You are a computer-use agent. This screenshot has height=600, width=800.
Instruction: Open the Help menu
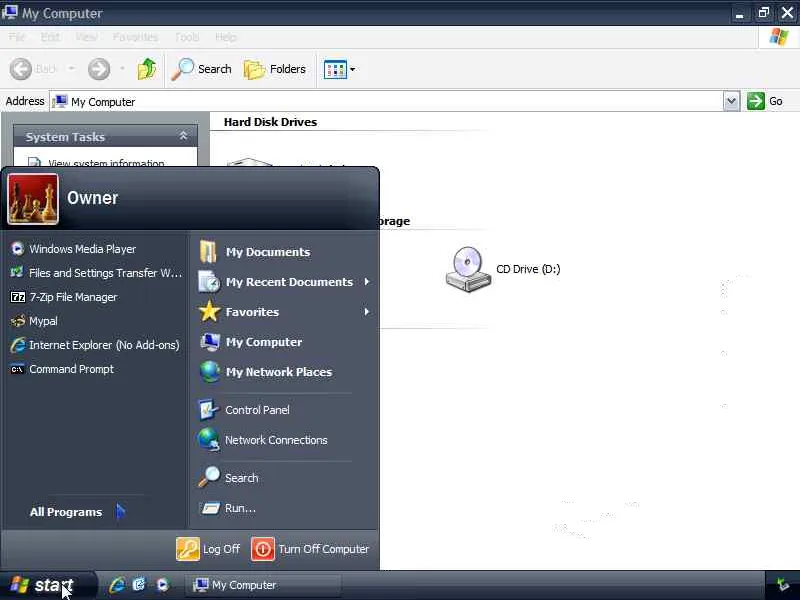pyautogui.click(x=226, y=37)
